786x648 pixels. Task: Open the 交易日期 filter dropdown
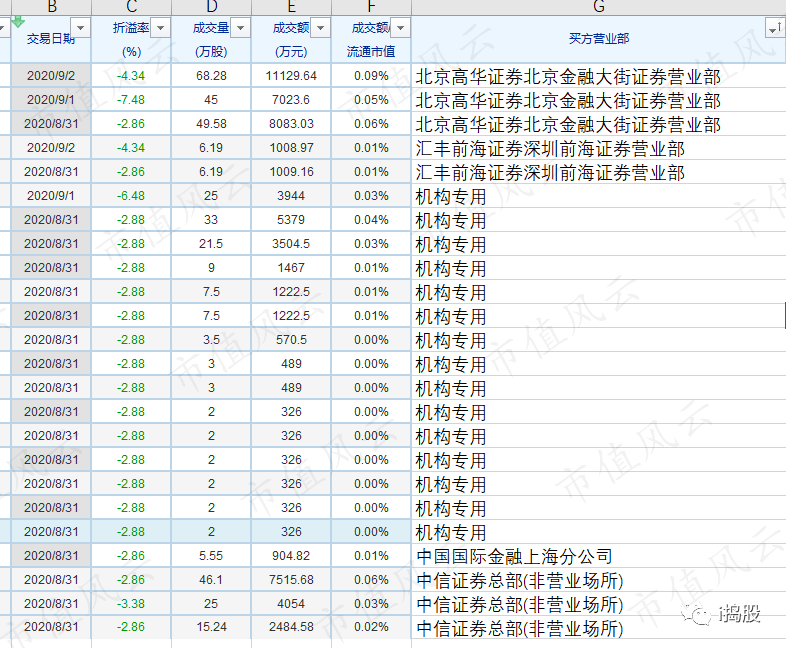click(81, 28)
